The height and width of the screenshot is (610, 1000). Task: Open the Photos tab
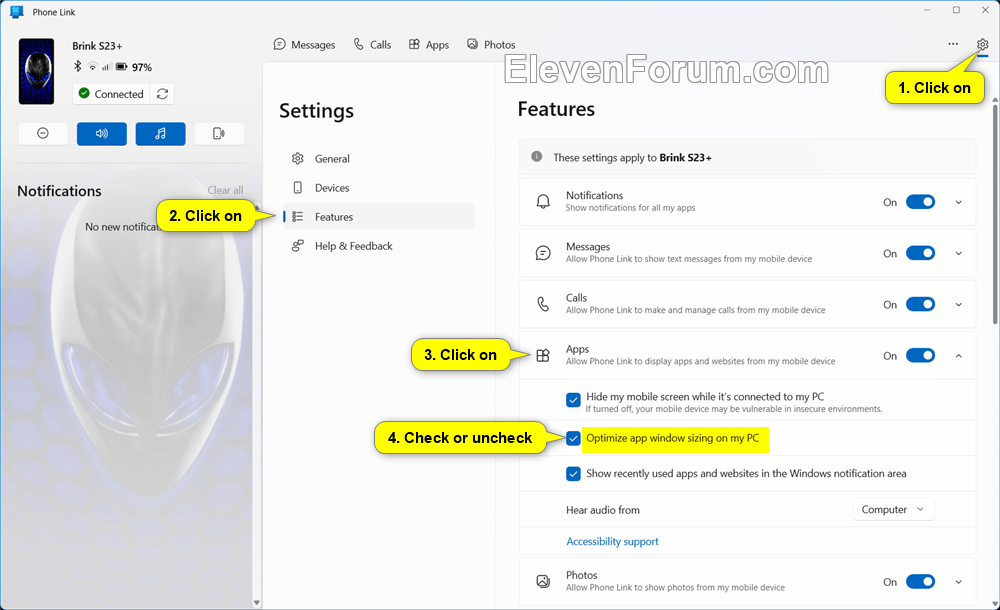click(x=491, y=45)
